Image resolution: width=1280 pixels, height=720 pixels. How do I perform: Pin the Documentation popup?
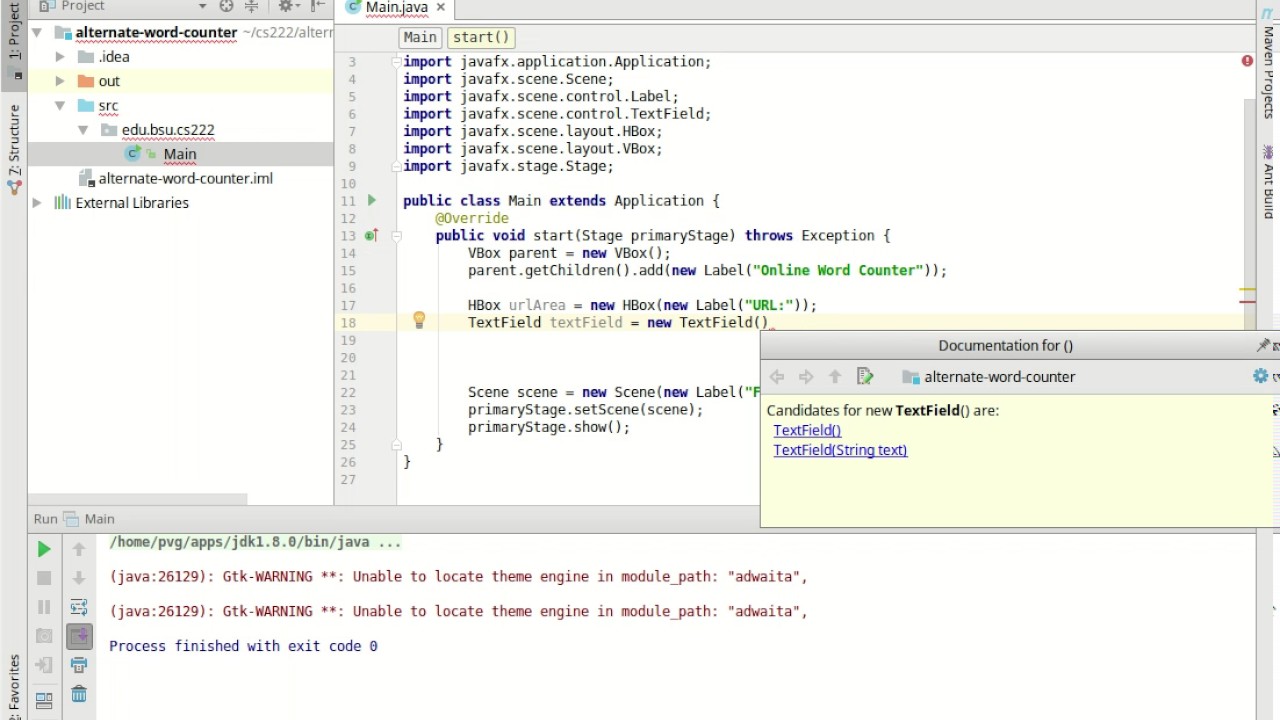[x=1263, y=345]
